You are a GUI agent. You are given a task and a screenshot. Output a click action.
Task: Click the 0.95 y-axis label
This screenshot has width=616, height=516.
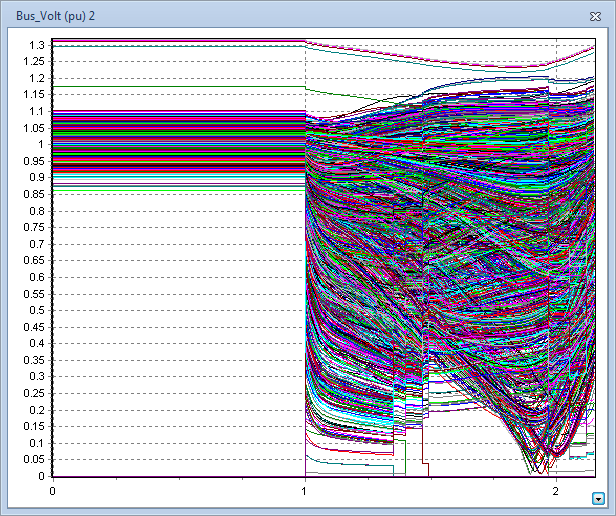point(34,161)
